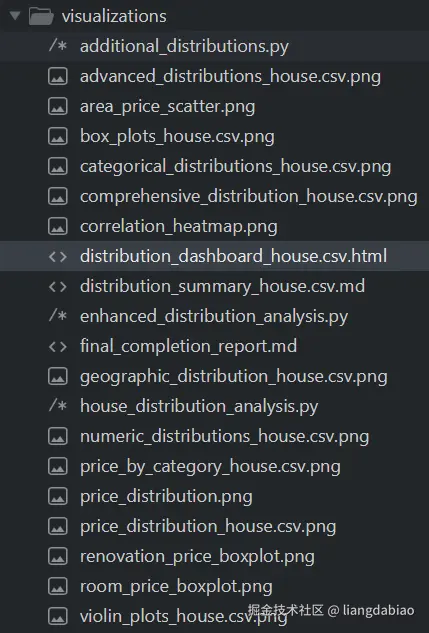Screen dimensions: 429x633
Task: Click the image icon beside categorical_distributions_house.csv.png
Action: pos(58,166)
